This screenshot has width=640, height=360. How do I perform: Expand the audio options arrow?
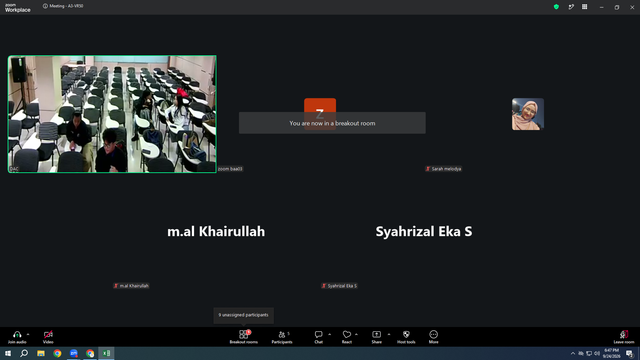pyautogui.click(x=28, y=334)
